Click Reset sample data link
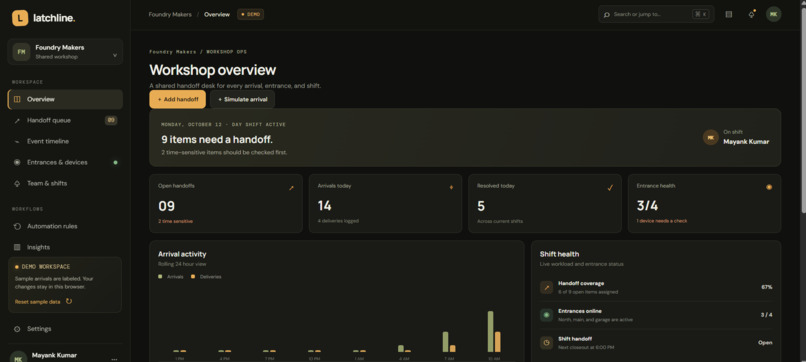Image resolution: width=806 pixels, height=362 pixels. pos(38,302)
